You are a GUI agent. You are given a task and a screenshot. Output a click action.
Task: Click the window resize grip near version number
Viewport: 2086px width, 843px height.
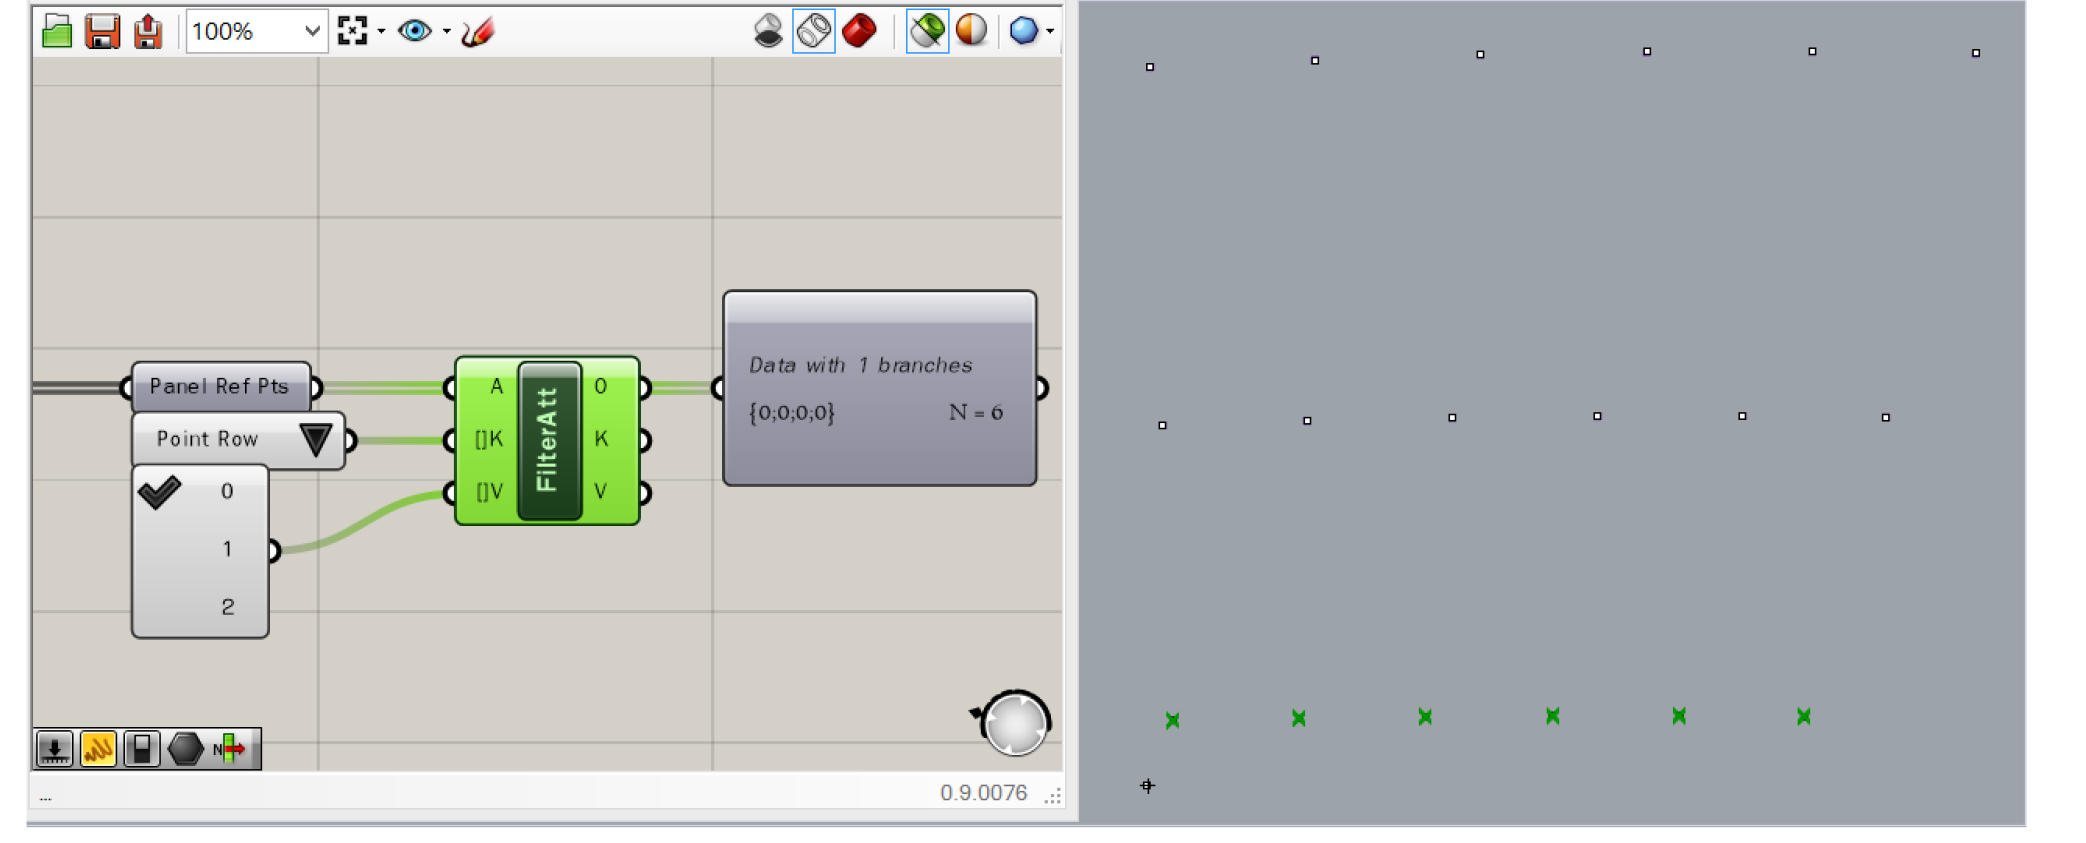pyautogui.click(x=1053, y=796)
